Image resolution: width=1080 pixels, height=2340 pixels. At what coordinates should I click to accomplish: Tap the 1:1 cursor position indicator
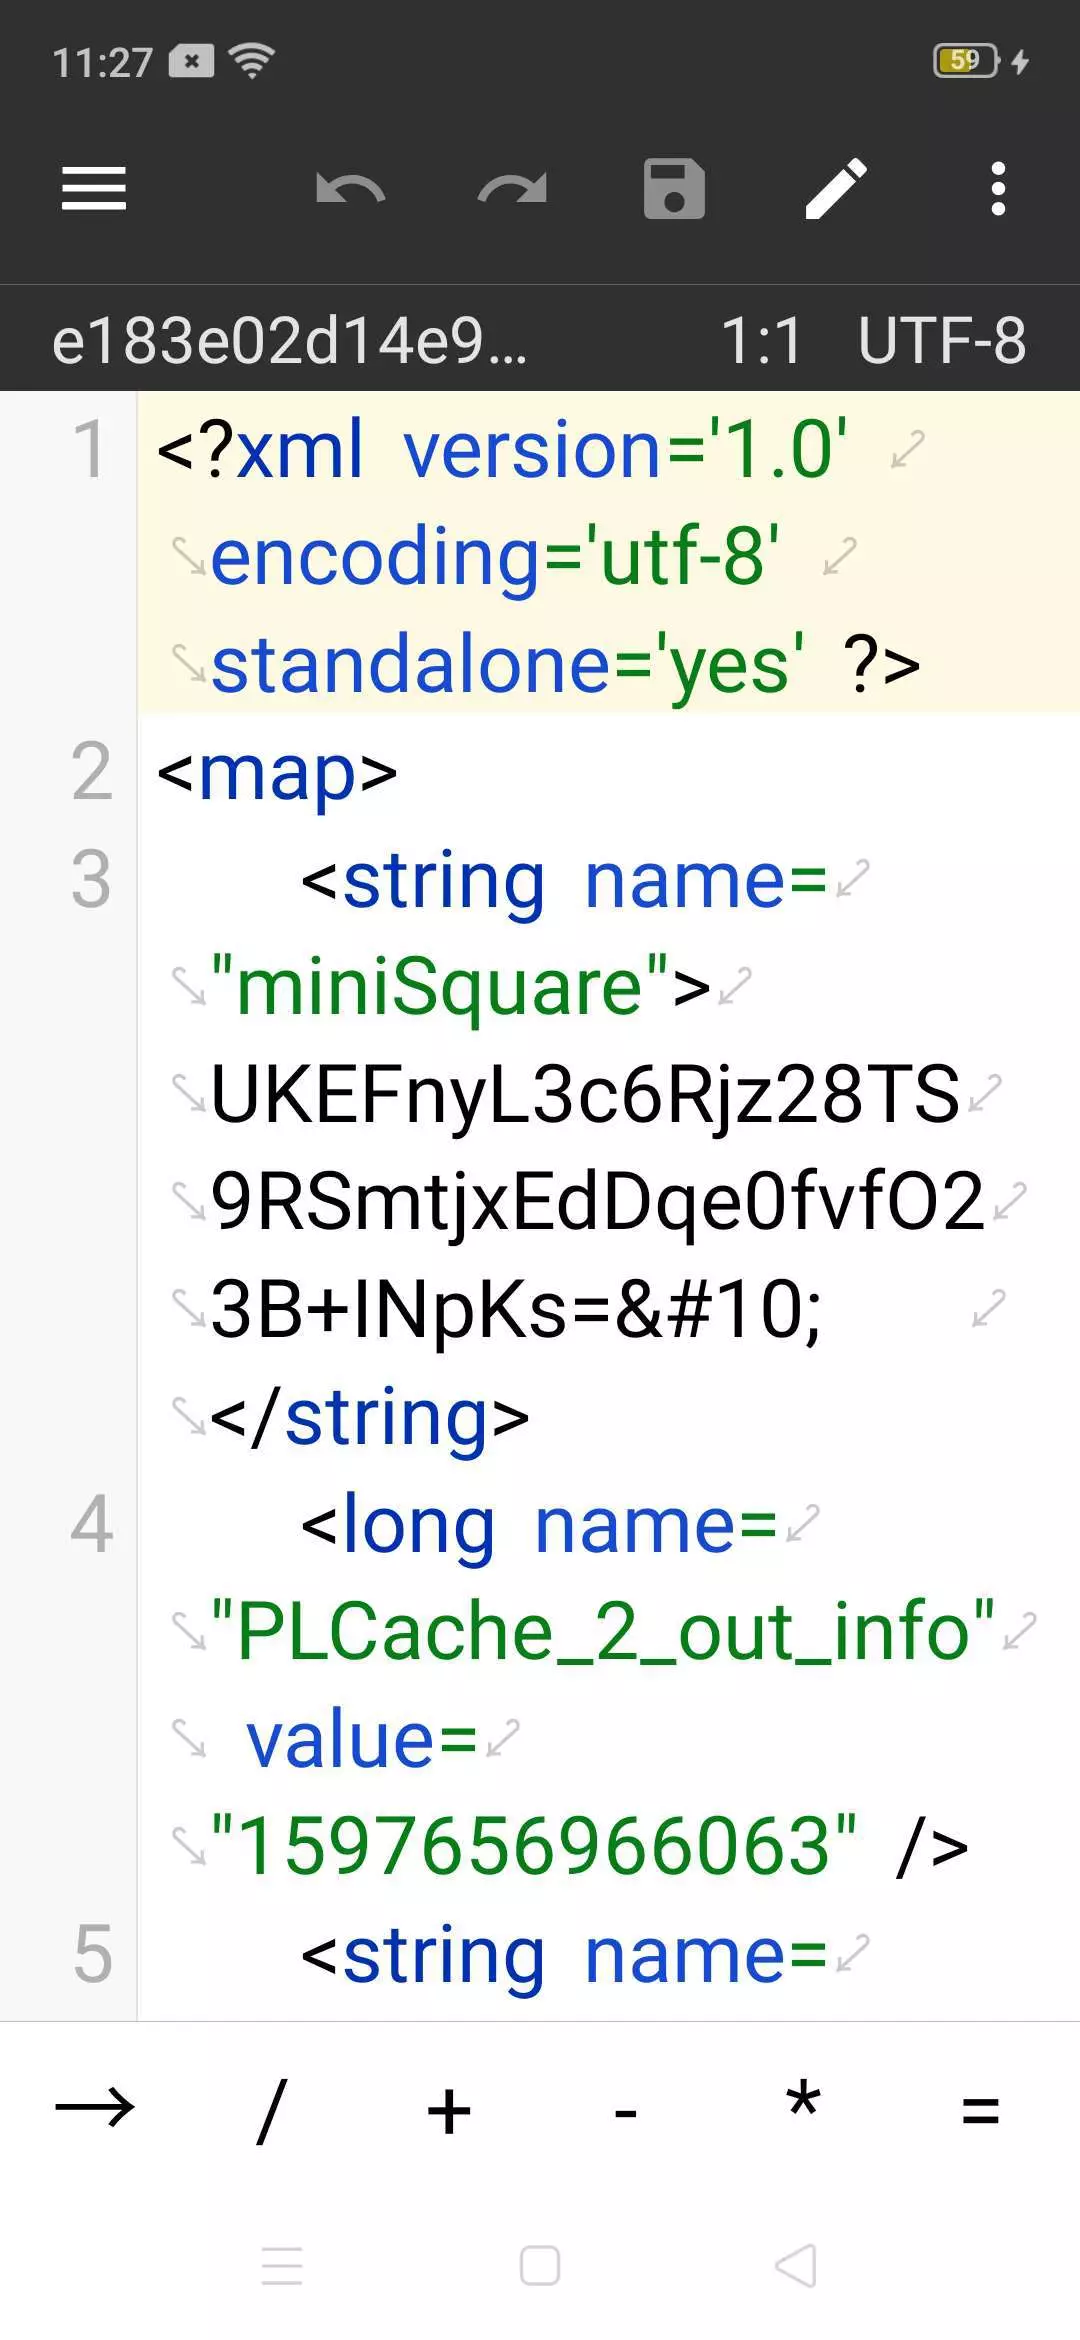(x=762, y=341)
